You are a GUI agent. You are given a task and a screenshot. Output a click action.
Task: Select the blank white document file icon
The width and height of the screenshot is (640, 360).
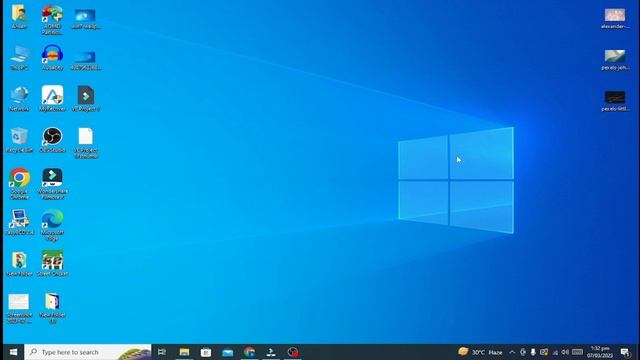(x=86, y=143)
